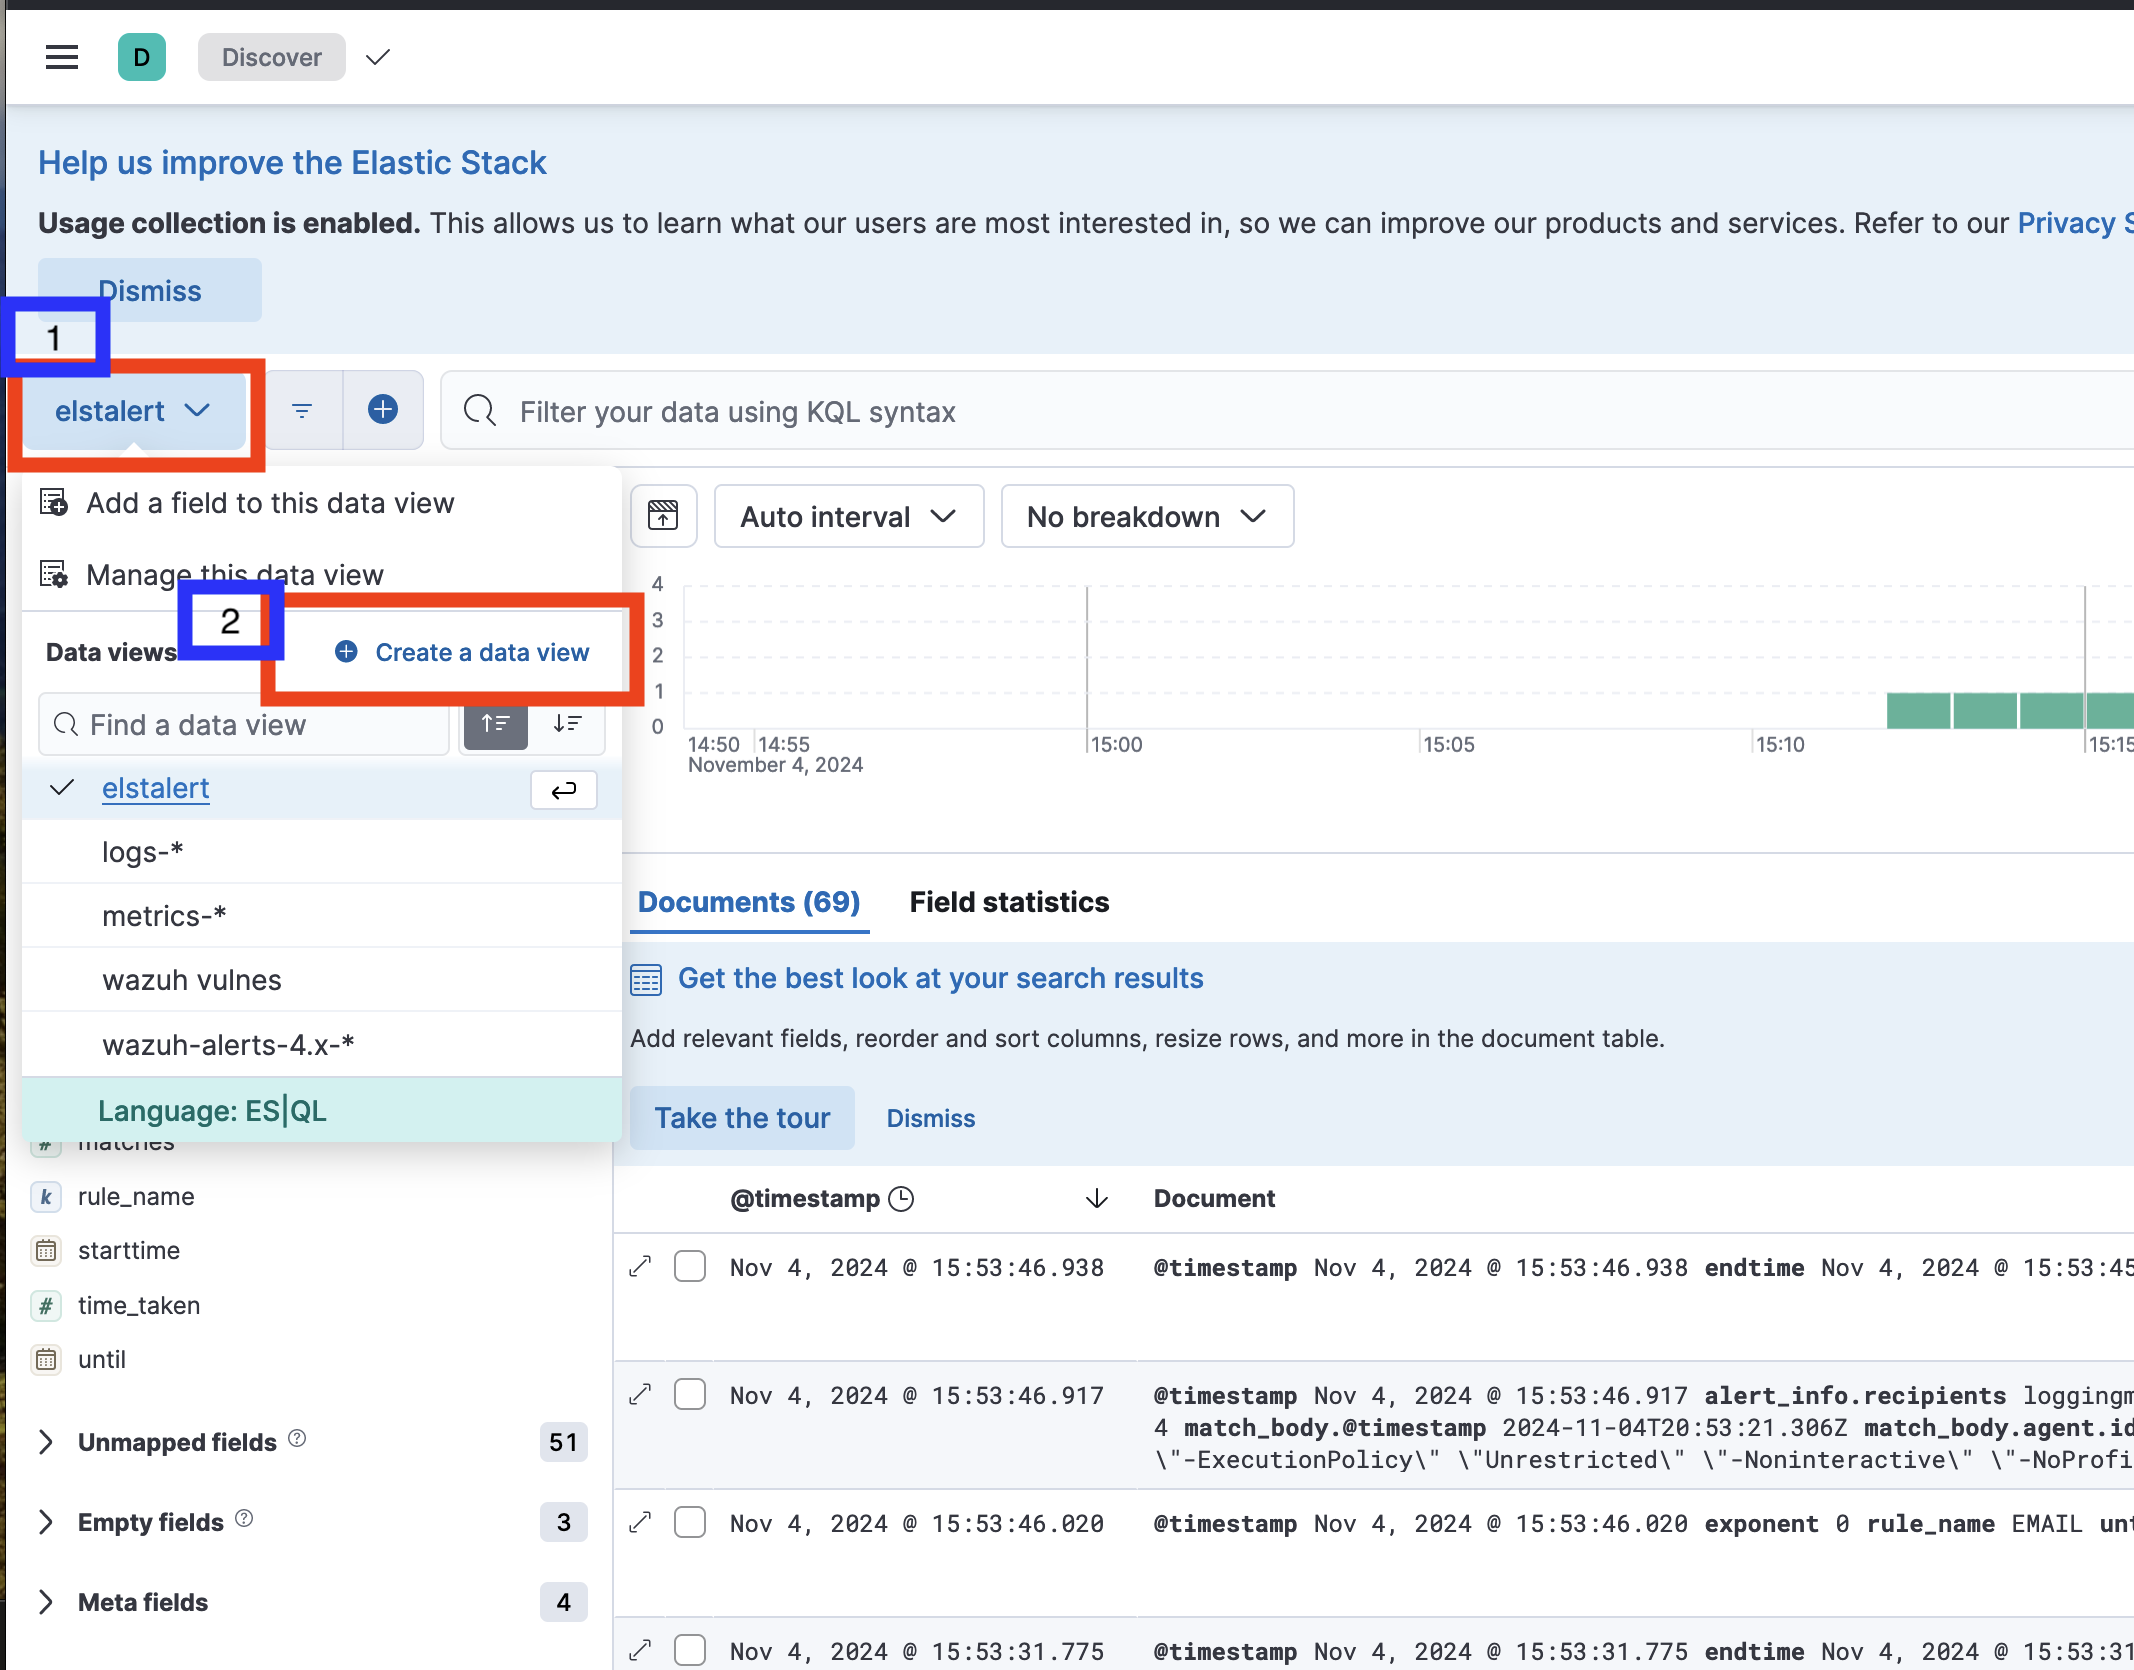Open the Privacy link in banner

(x=2074, y=223)
